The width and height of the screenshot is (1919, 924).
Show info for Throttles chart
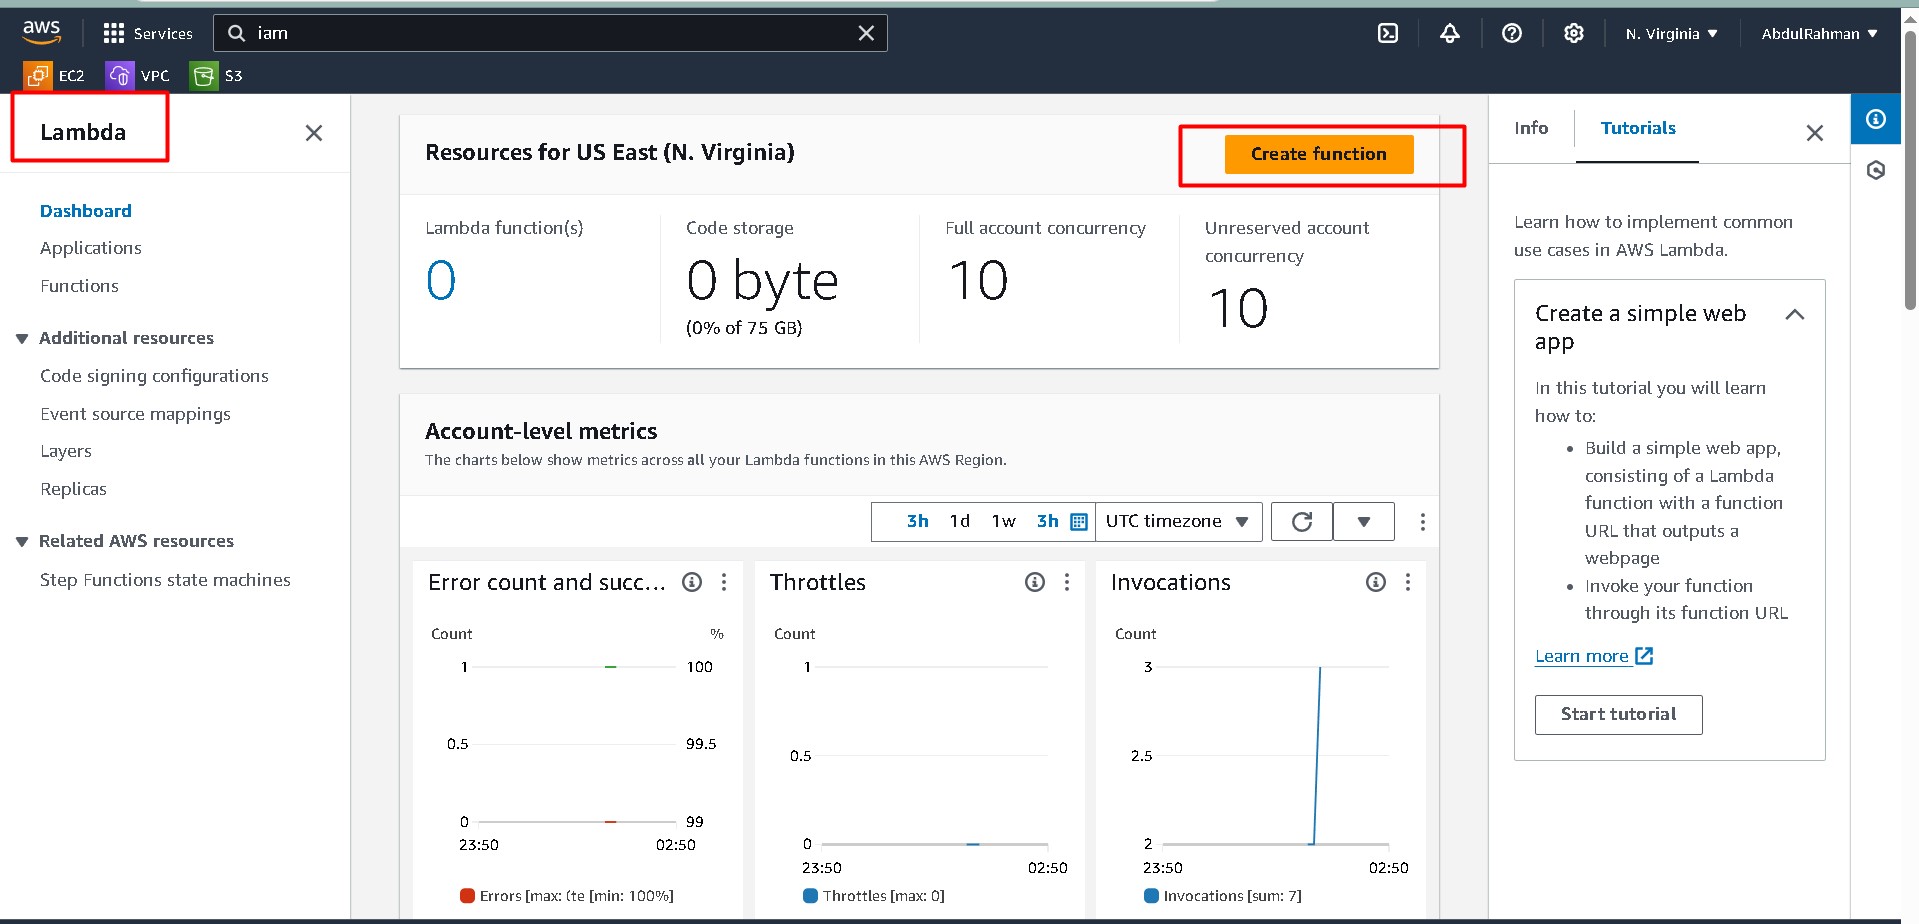coord(1035,582)
